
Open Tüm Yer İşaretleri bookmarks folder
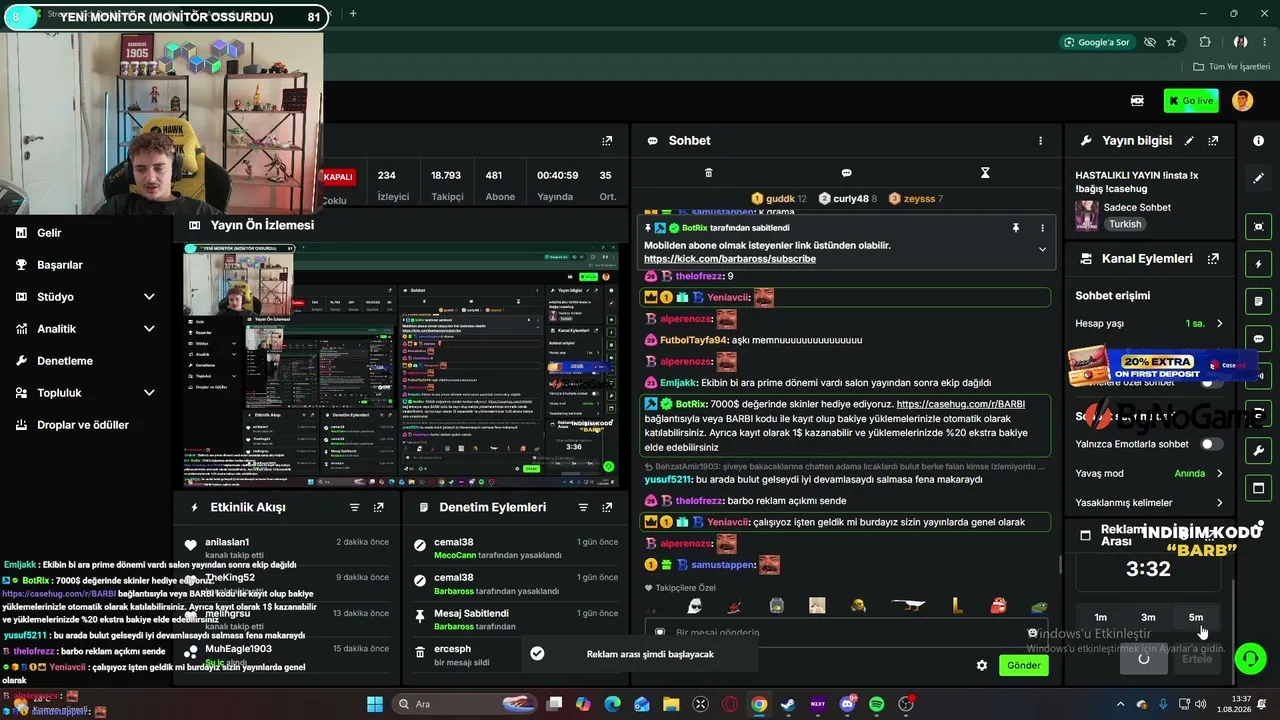[1232, 67]
